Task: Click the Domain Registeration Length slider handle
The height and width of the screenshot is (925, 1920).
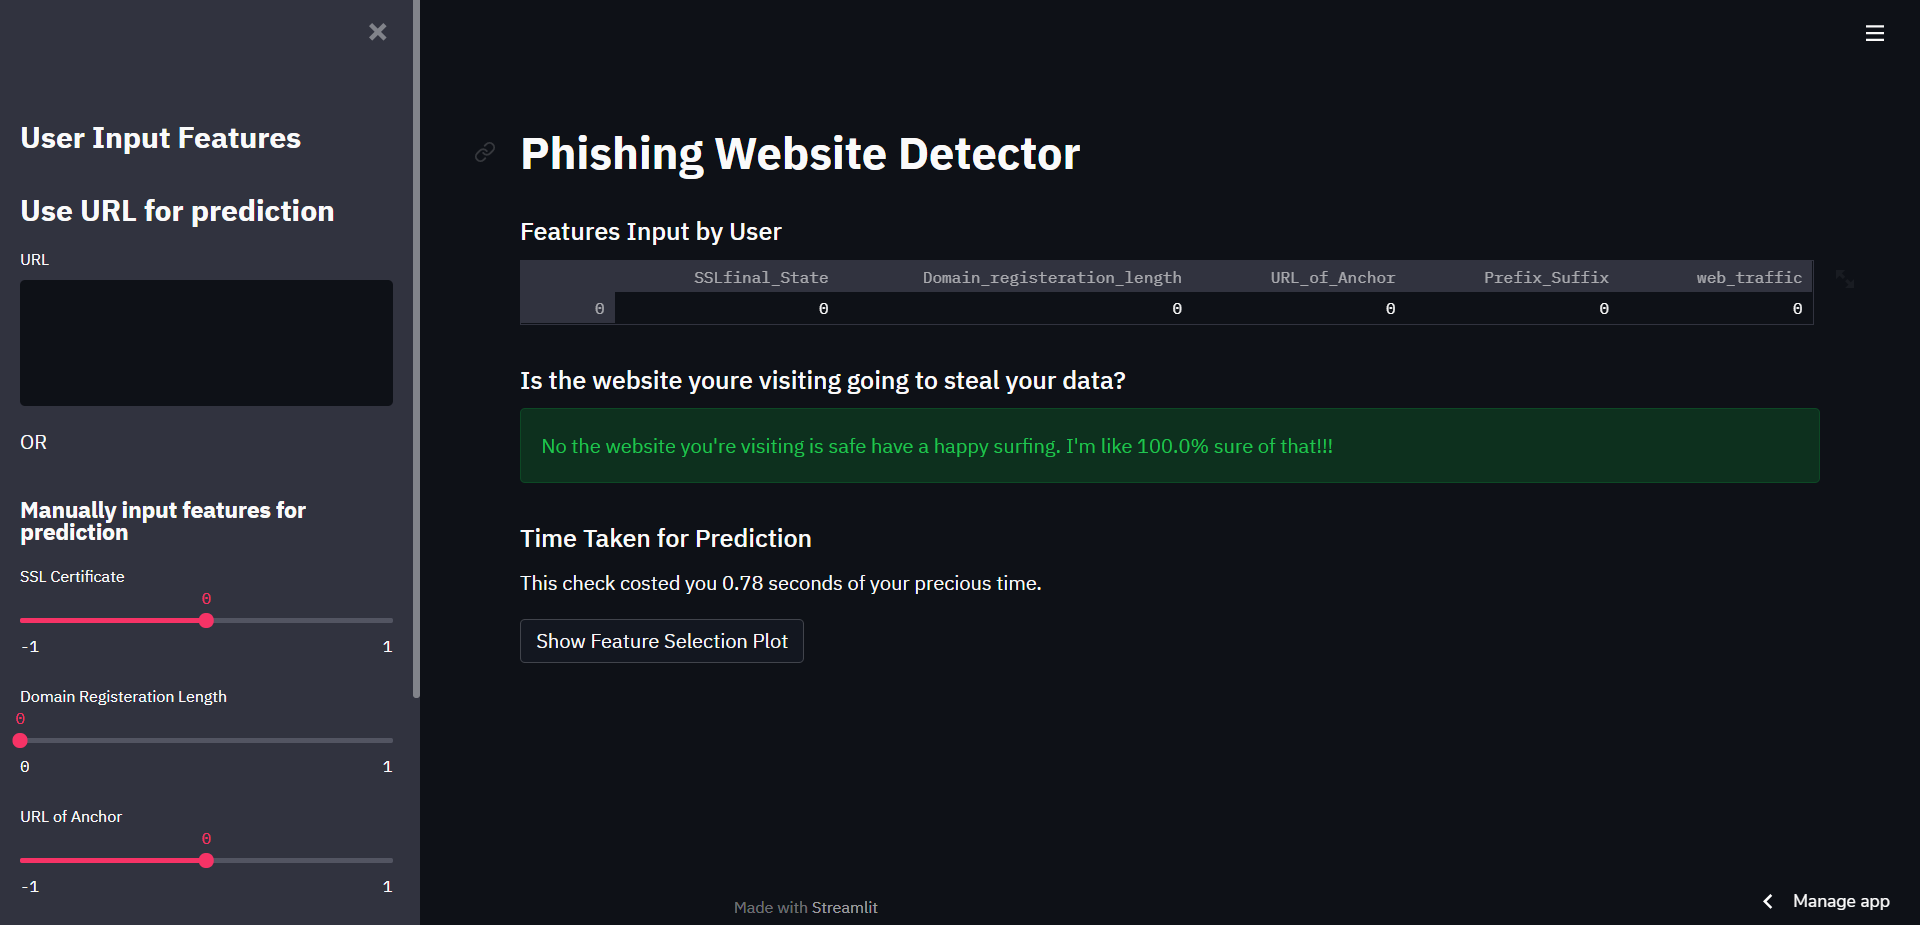Action: point(20,740)
